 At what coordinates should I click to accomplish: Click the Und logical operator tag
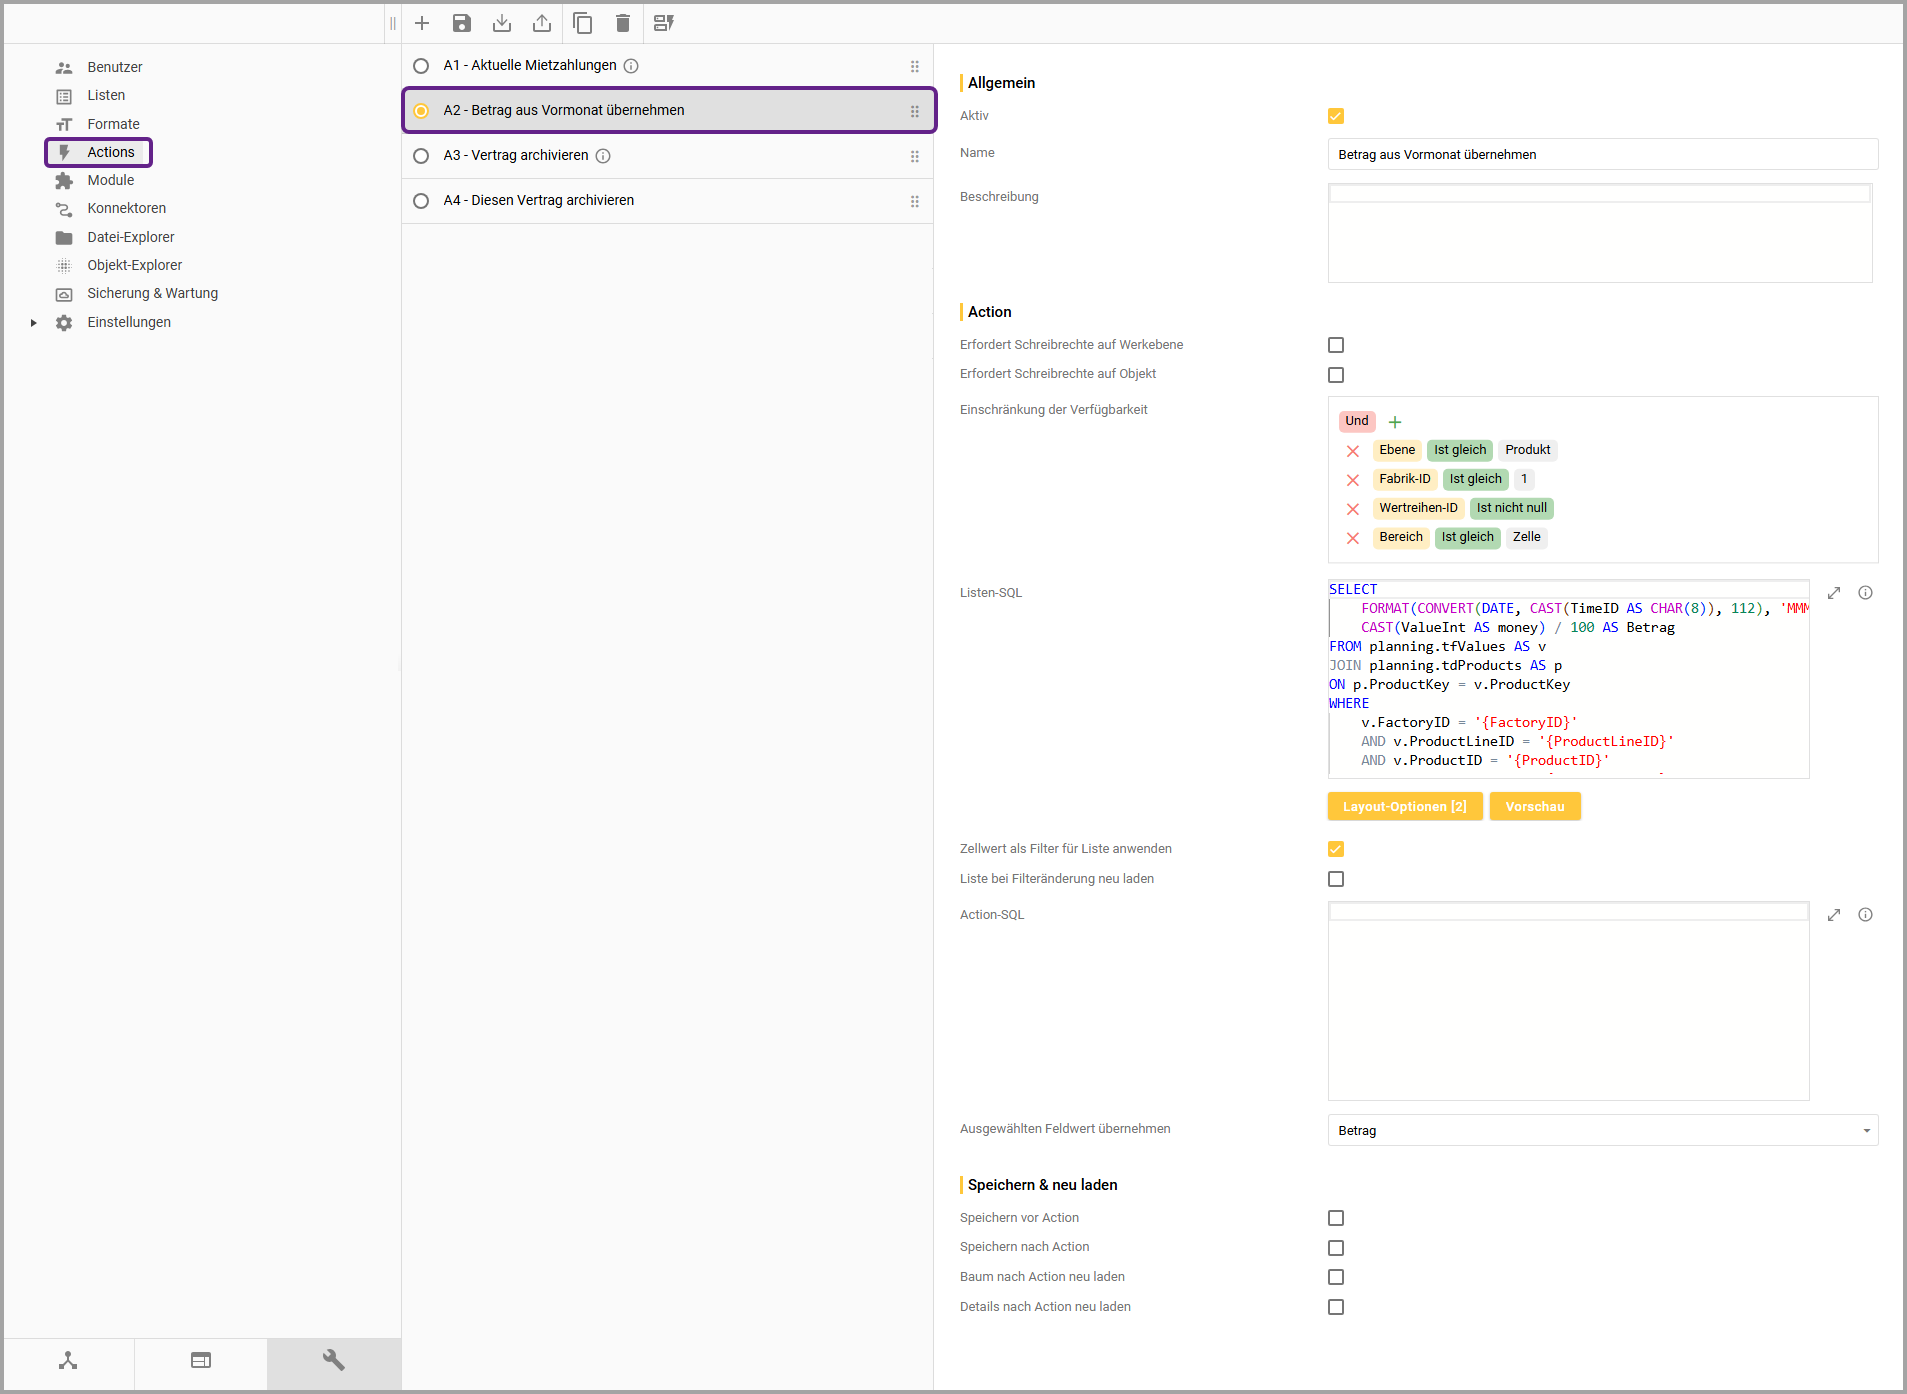point(1357,421)
